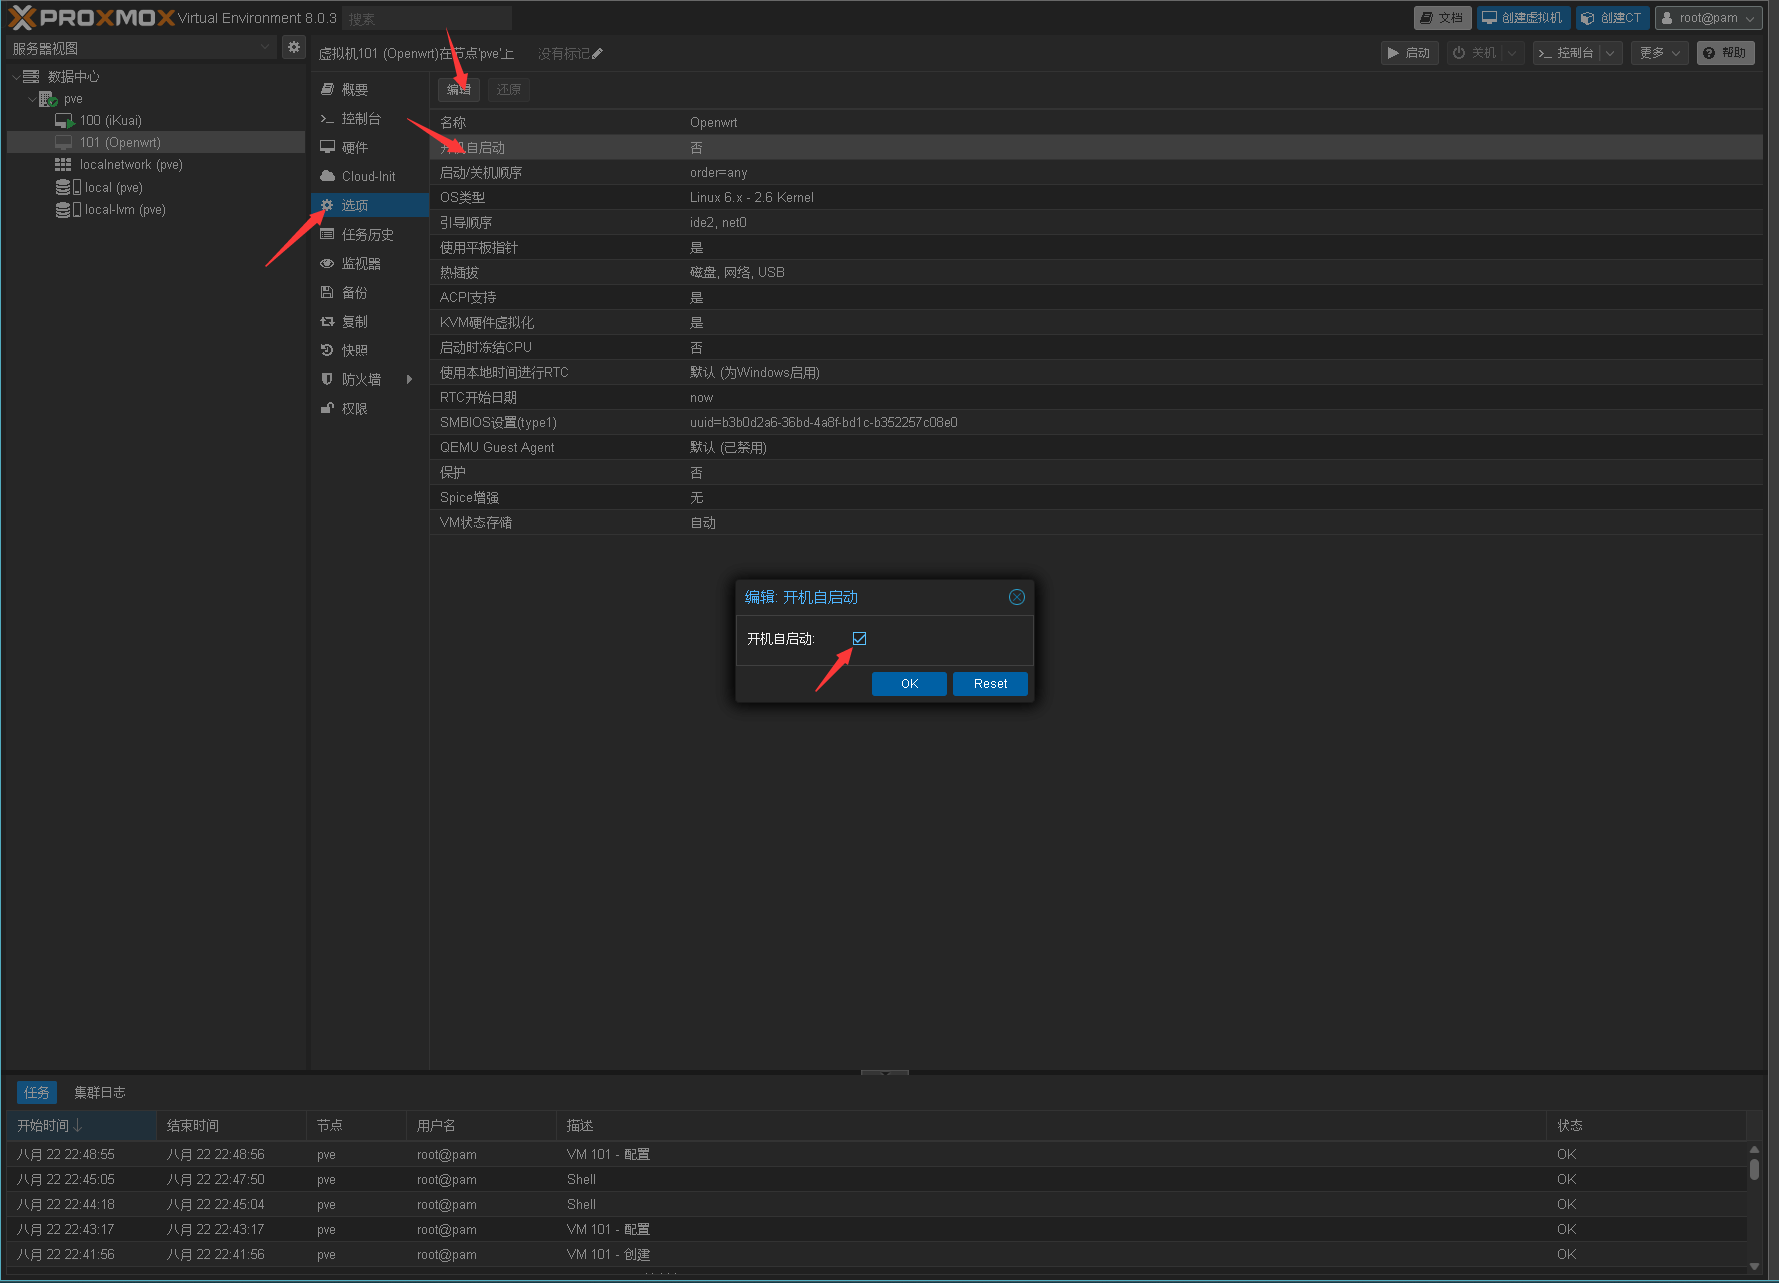1779x1283 pixels.
Task: Click the edit tags pencil icon
Action: [x=598, y=54]
